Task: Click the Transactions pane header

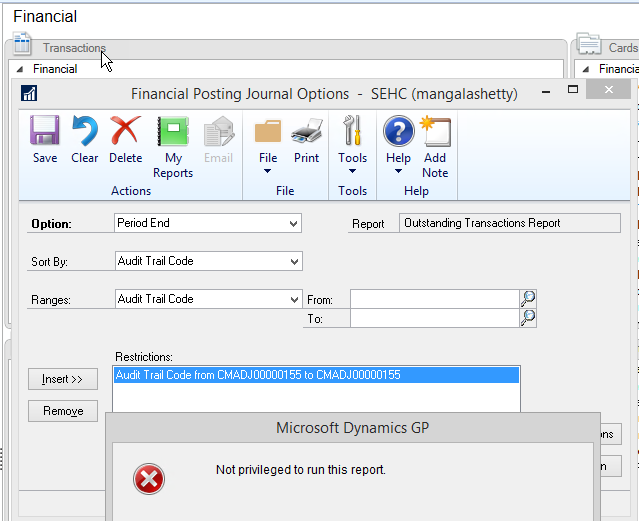Action: click(74, 48)
